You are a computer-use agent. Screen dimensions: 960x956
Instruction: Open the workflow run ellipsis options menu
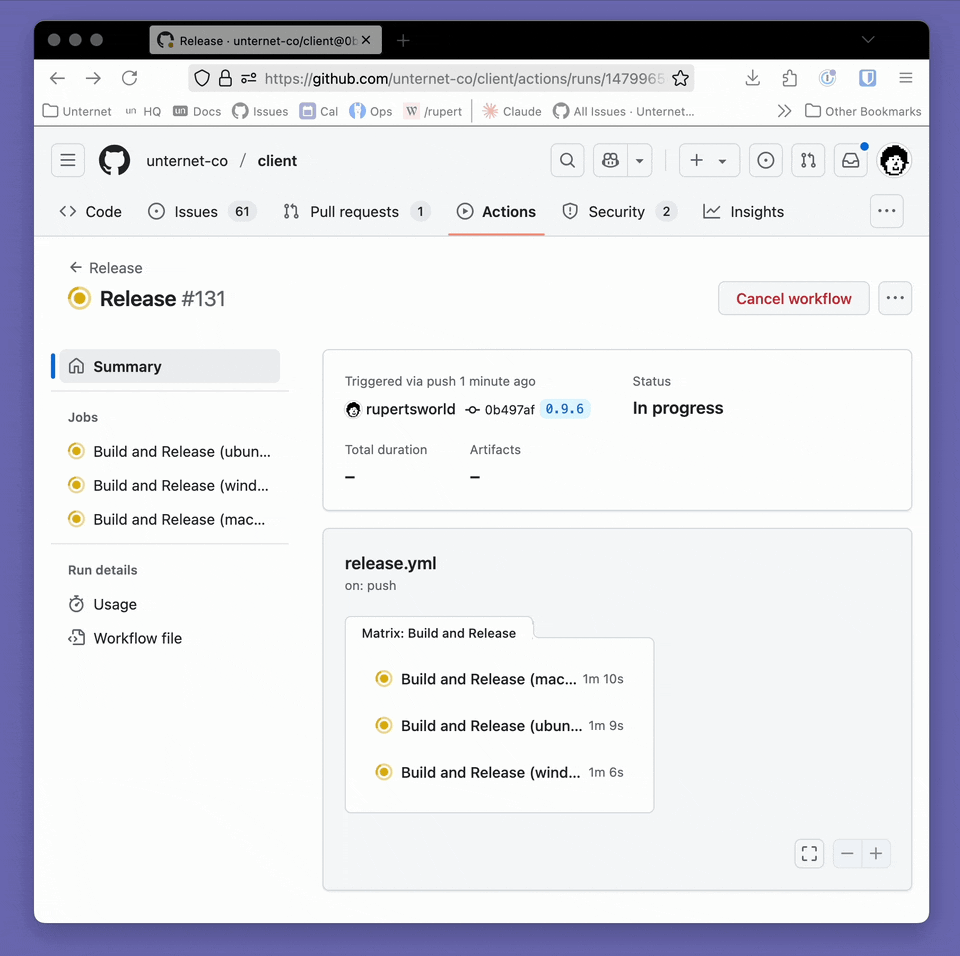tap(894, 298)
